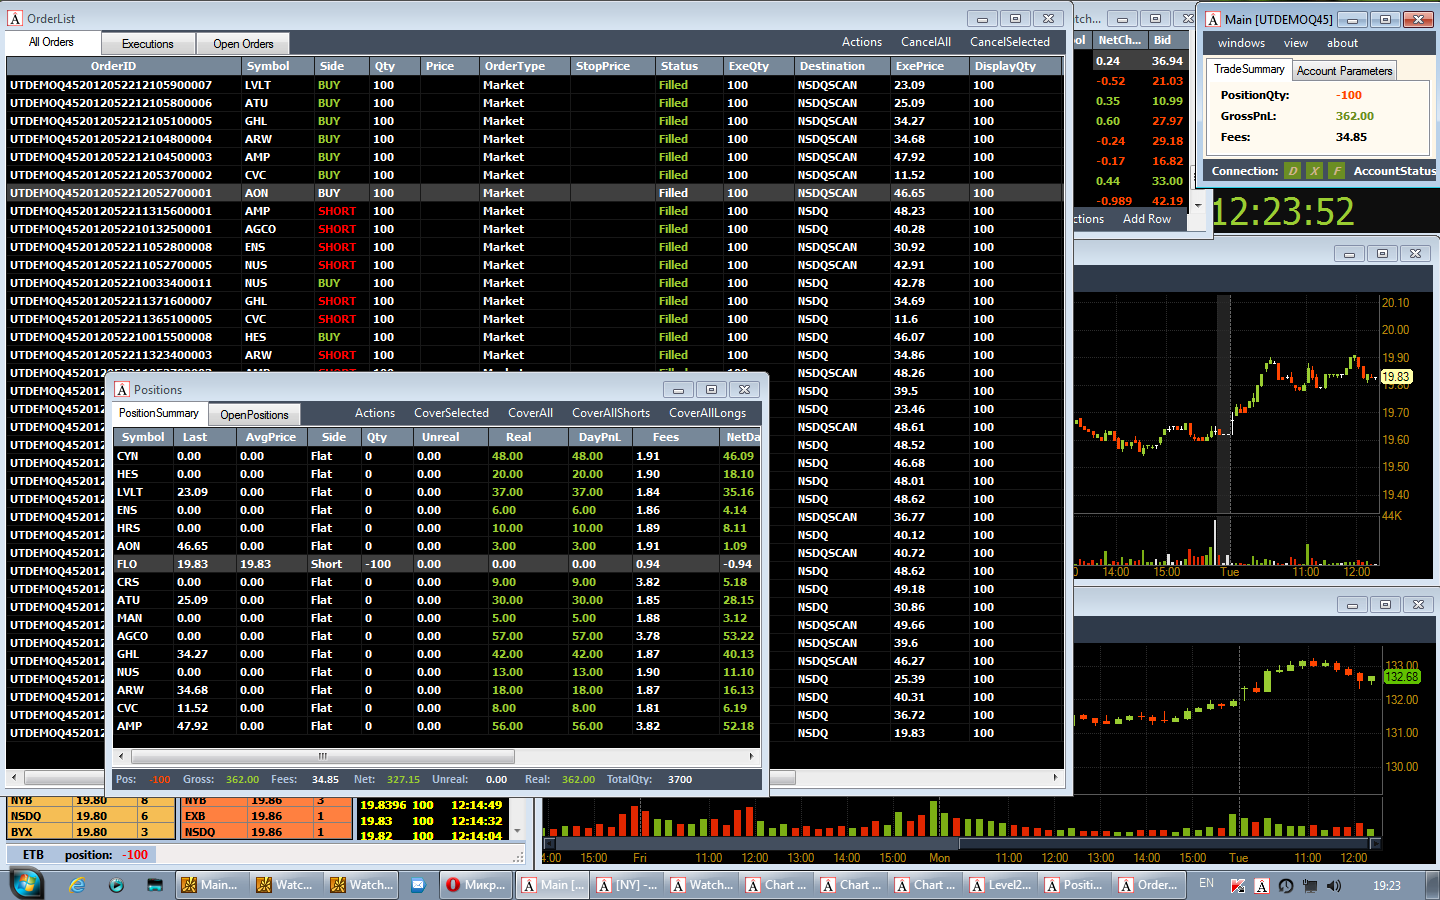Click the Opera browser taskbar button
Viewport: 1440px width, 900px height.
tap(477, 885)
